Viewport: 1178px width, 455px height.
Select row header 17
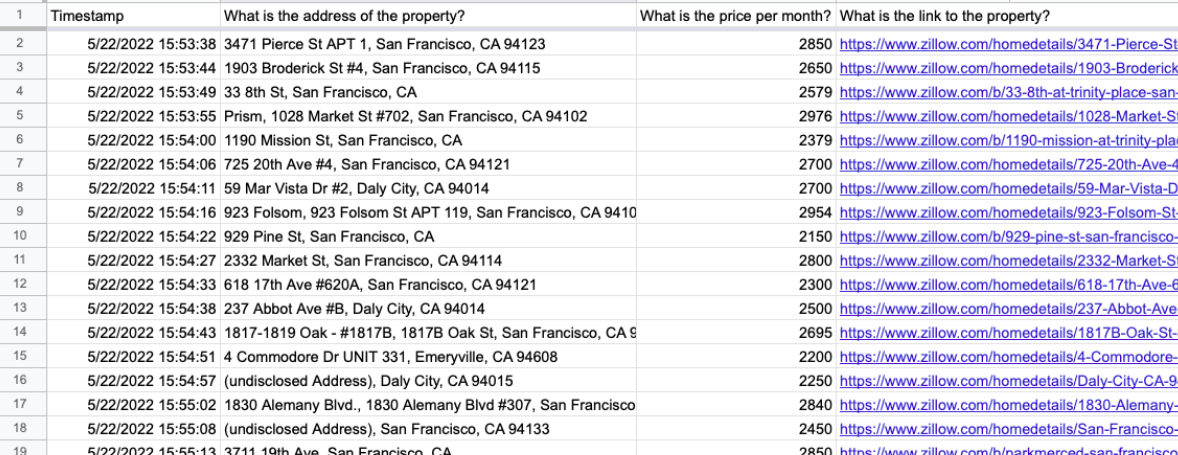[x=20, y=404]
